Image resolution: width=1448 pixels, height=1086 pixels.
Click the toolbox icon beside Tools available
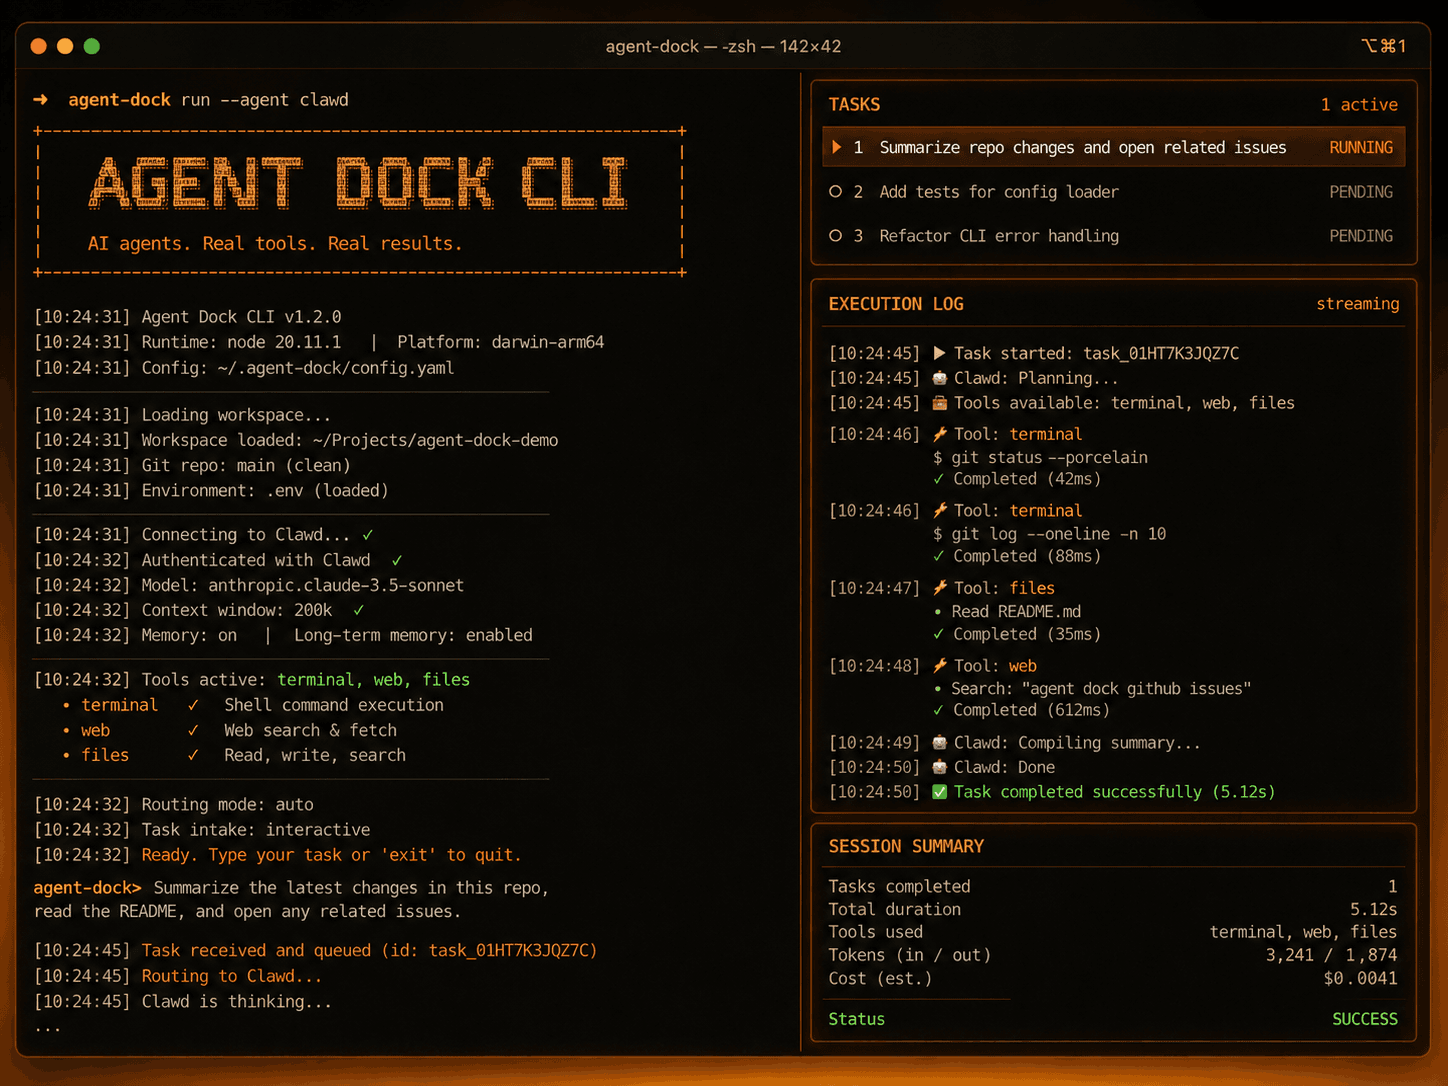click(940, 403)
